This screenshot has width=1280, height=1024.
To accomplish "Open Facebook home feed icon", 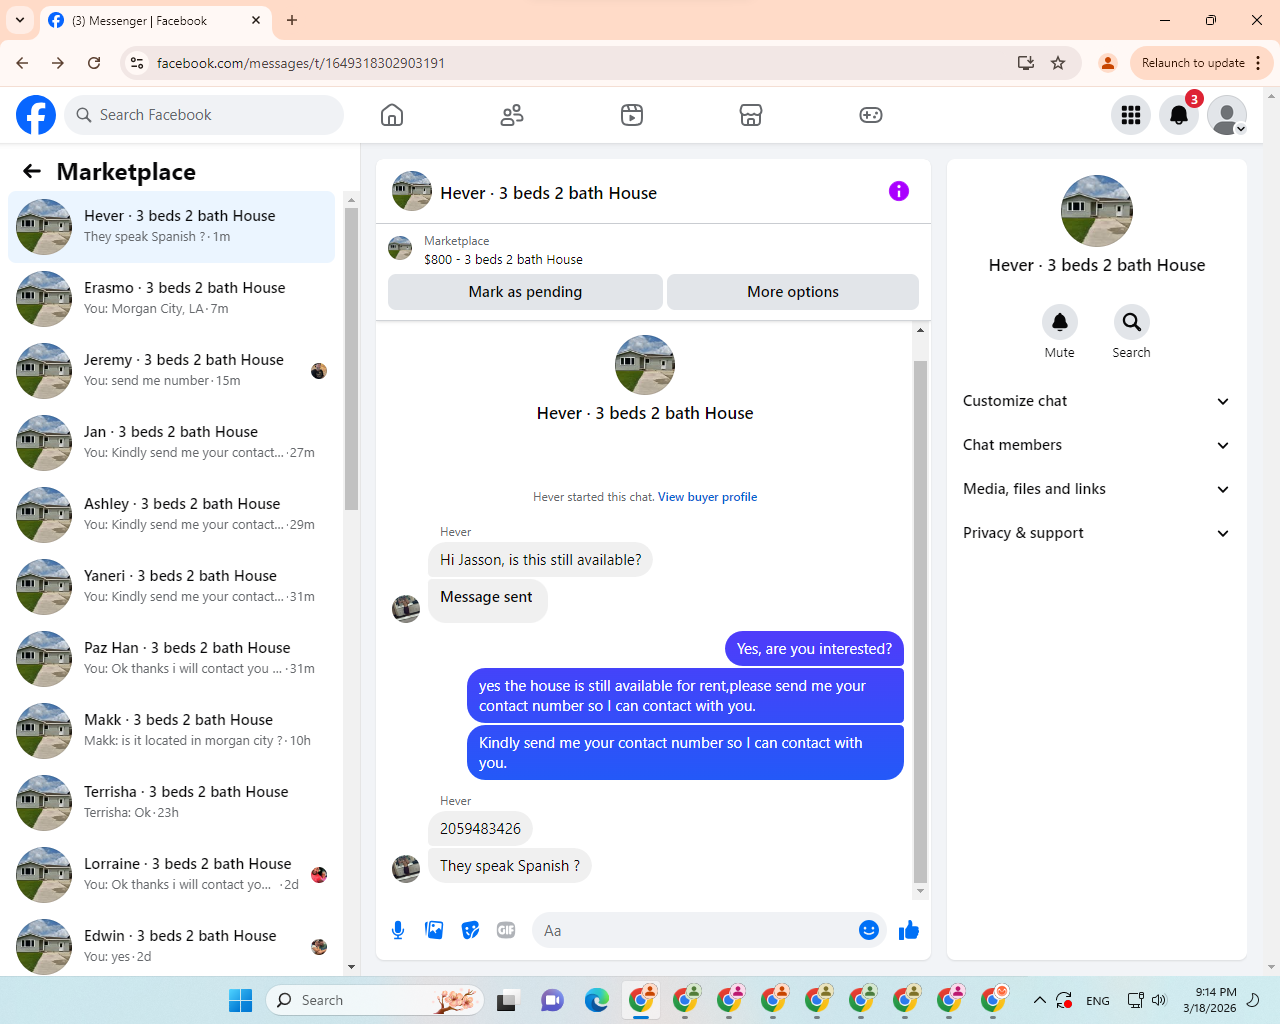I will coord(392,115).
